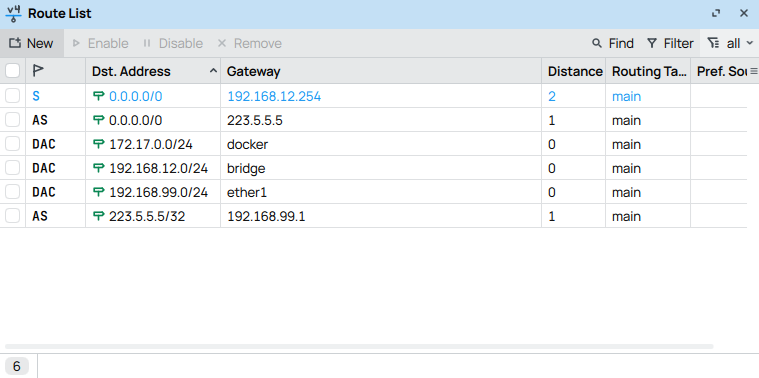Screen dimensions: 759x378
Task: Open the 'all' filter dropdown
Action: [730, 43]
